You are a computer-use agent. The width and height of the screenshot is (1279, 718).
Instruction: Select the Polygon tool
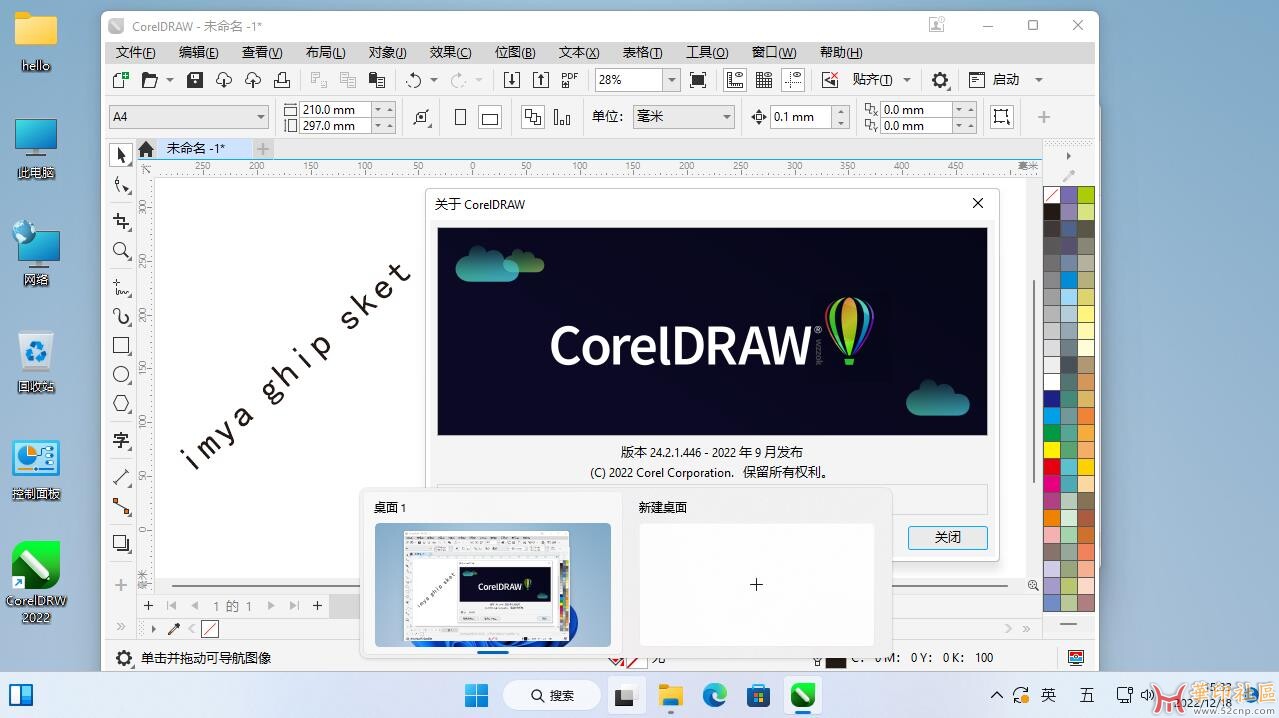point(121,403)
